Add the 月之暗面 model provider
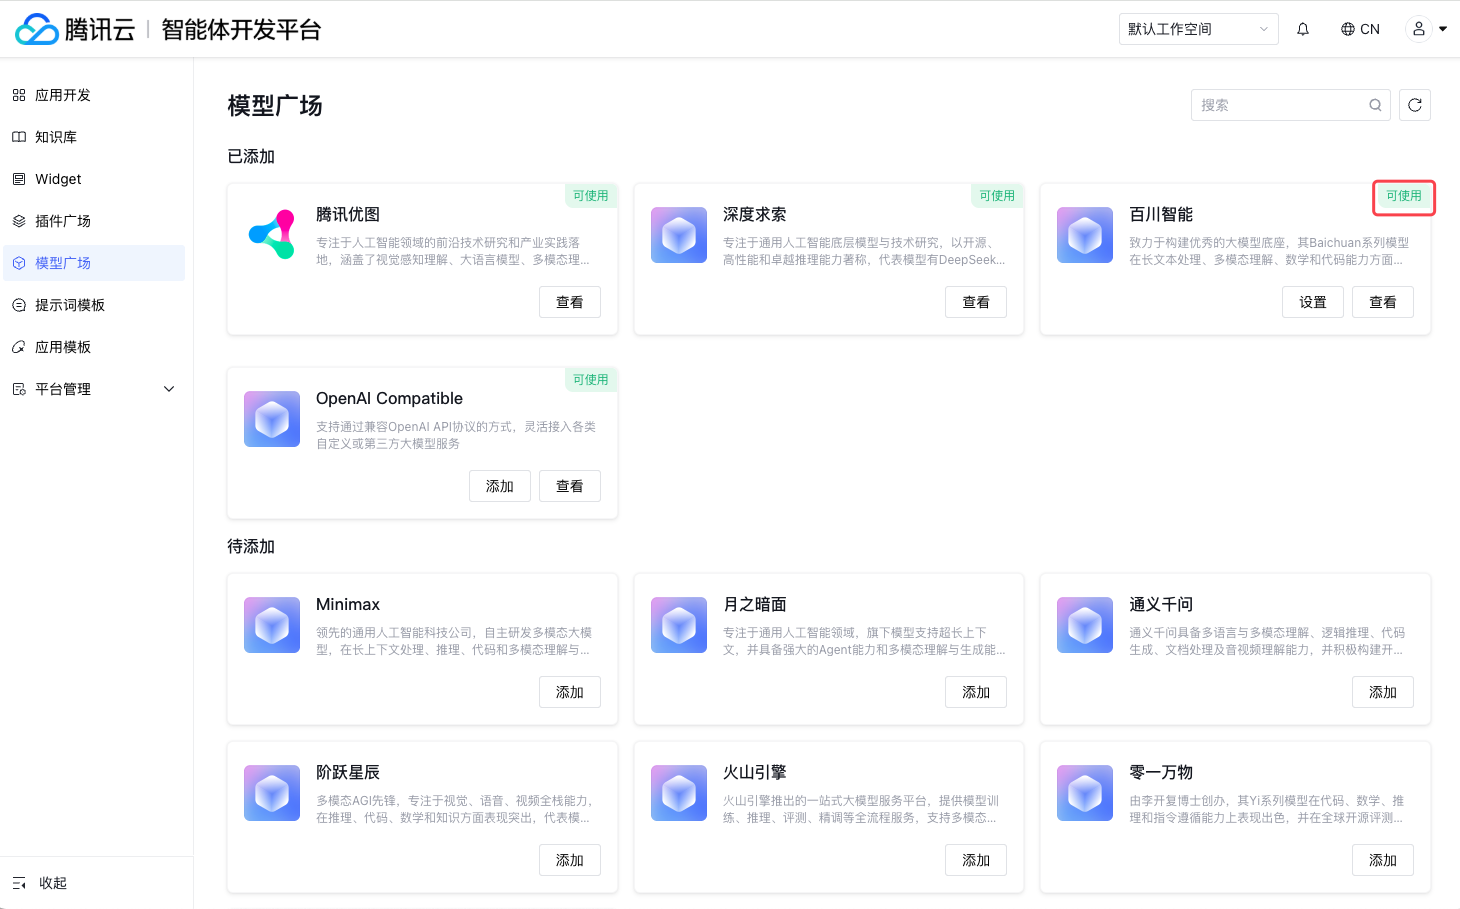The image size is (1460, 909). [976, 692]
